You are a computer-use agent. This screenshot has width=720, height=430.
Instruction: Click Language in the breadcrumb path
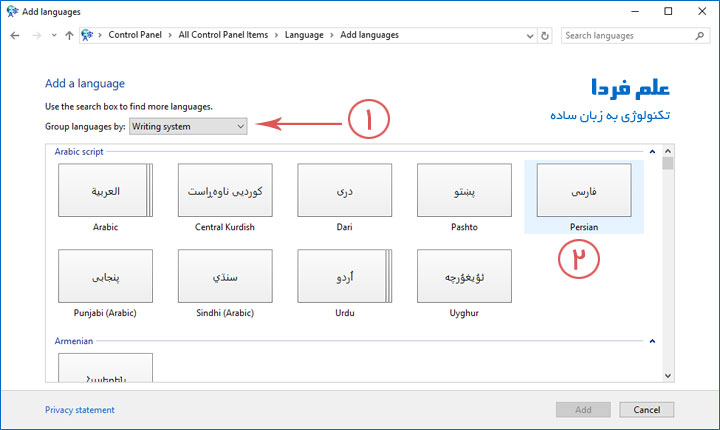coord(304,35)
